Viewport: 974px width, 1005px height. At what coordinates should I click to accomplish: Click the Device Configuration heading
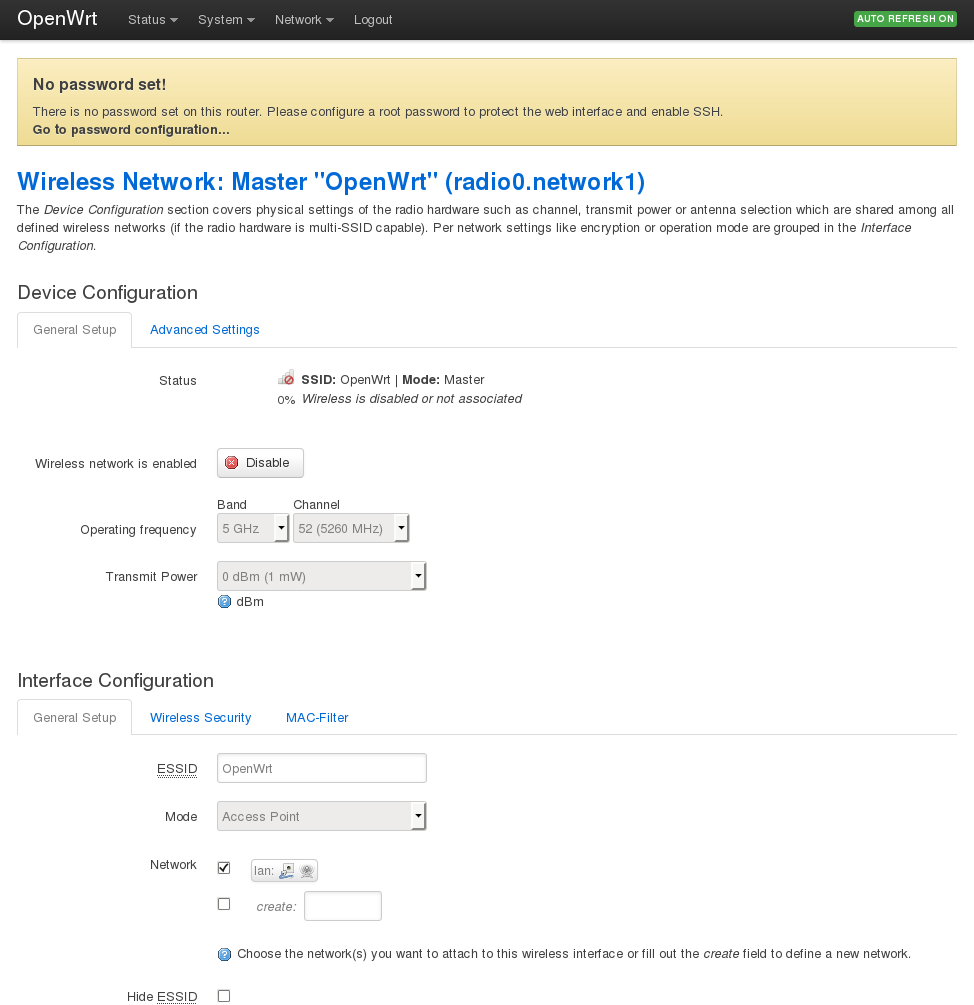[x=108, y=292]
